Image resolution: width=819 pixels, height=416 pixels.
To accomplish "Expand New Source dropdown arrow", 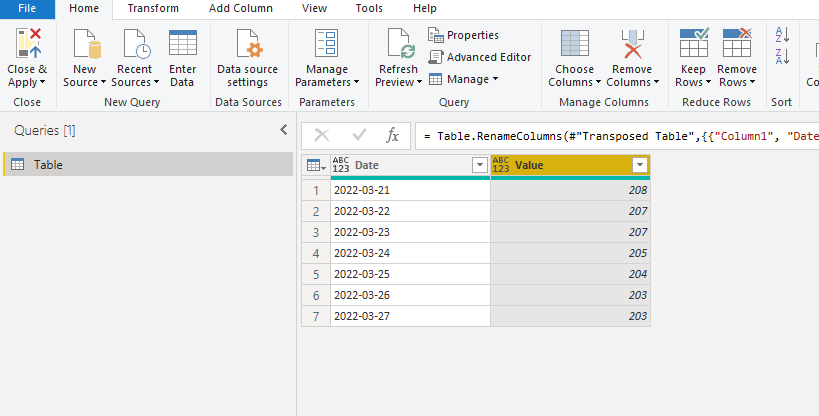I will [103, 83].
